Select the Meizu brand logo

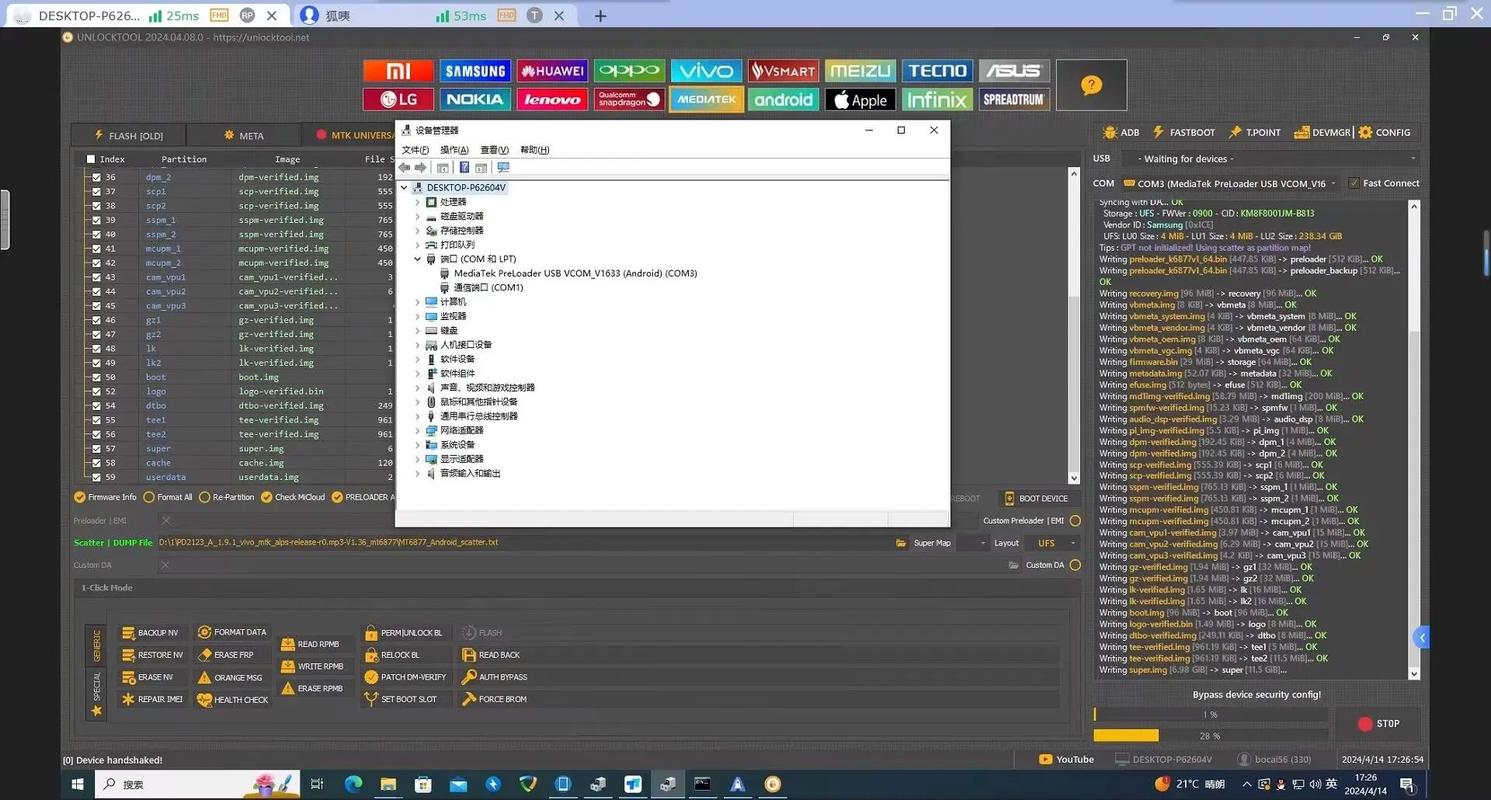click(860, 71)
